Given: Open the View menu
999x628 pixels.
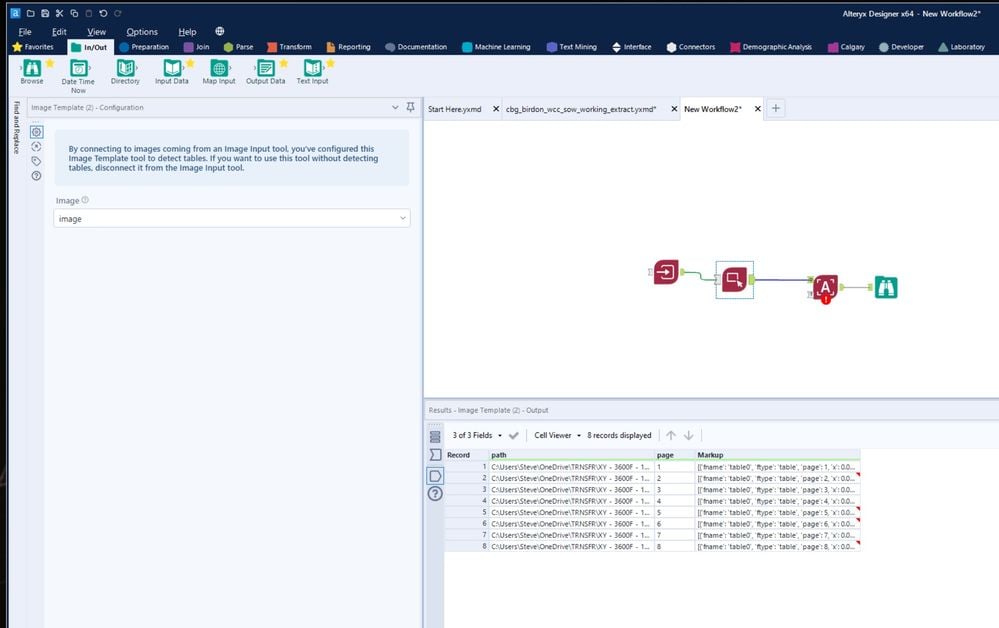Looking at the screenshot, I should [x=96, y=31].
